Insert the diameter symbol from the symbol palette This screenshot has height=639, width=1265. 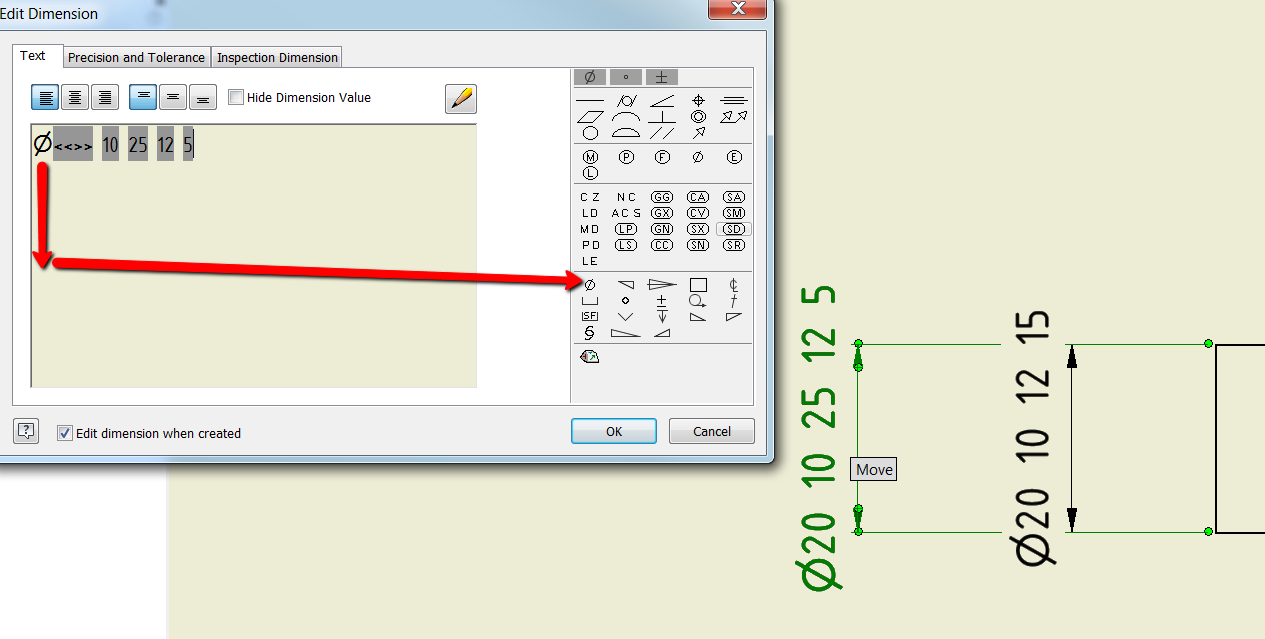point(589,77)
